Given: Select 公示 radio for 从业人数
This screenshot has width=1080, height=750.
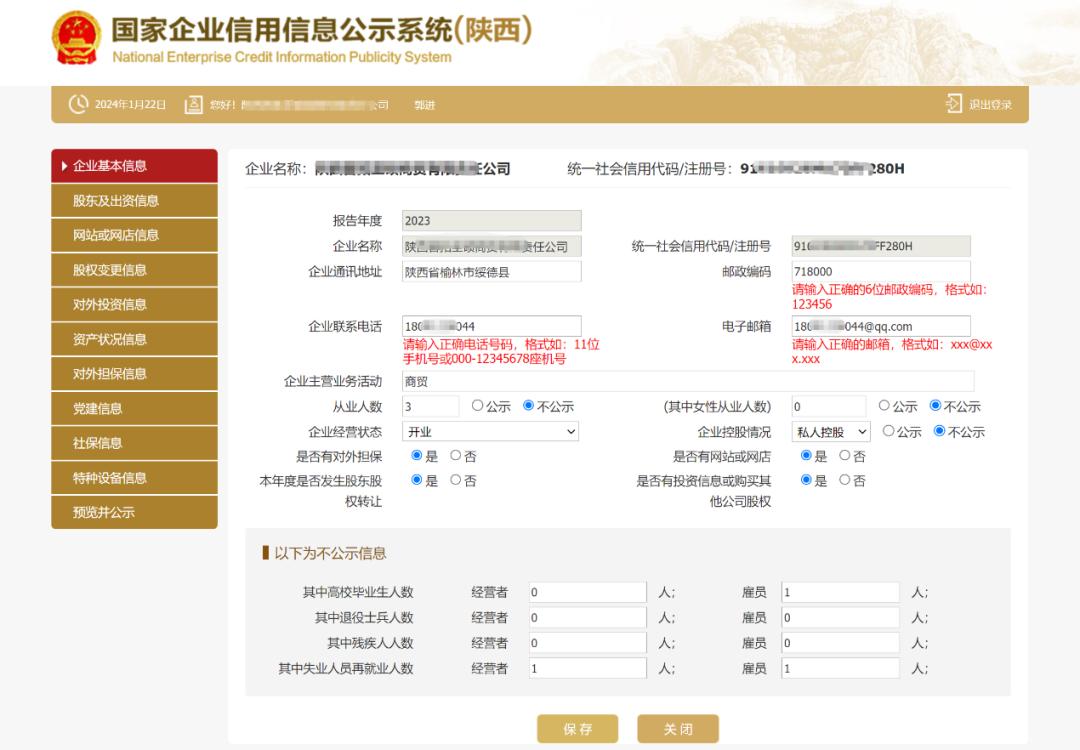Looking at the screenshot, I should pos(478,406).
